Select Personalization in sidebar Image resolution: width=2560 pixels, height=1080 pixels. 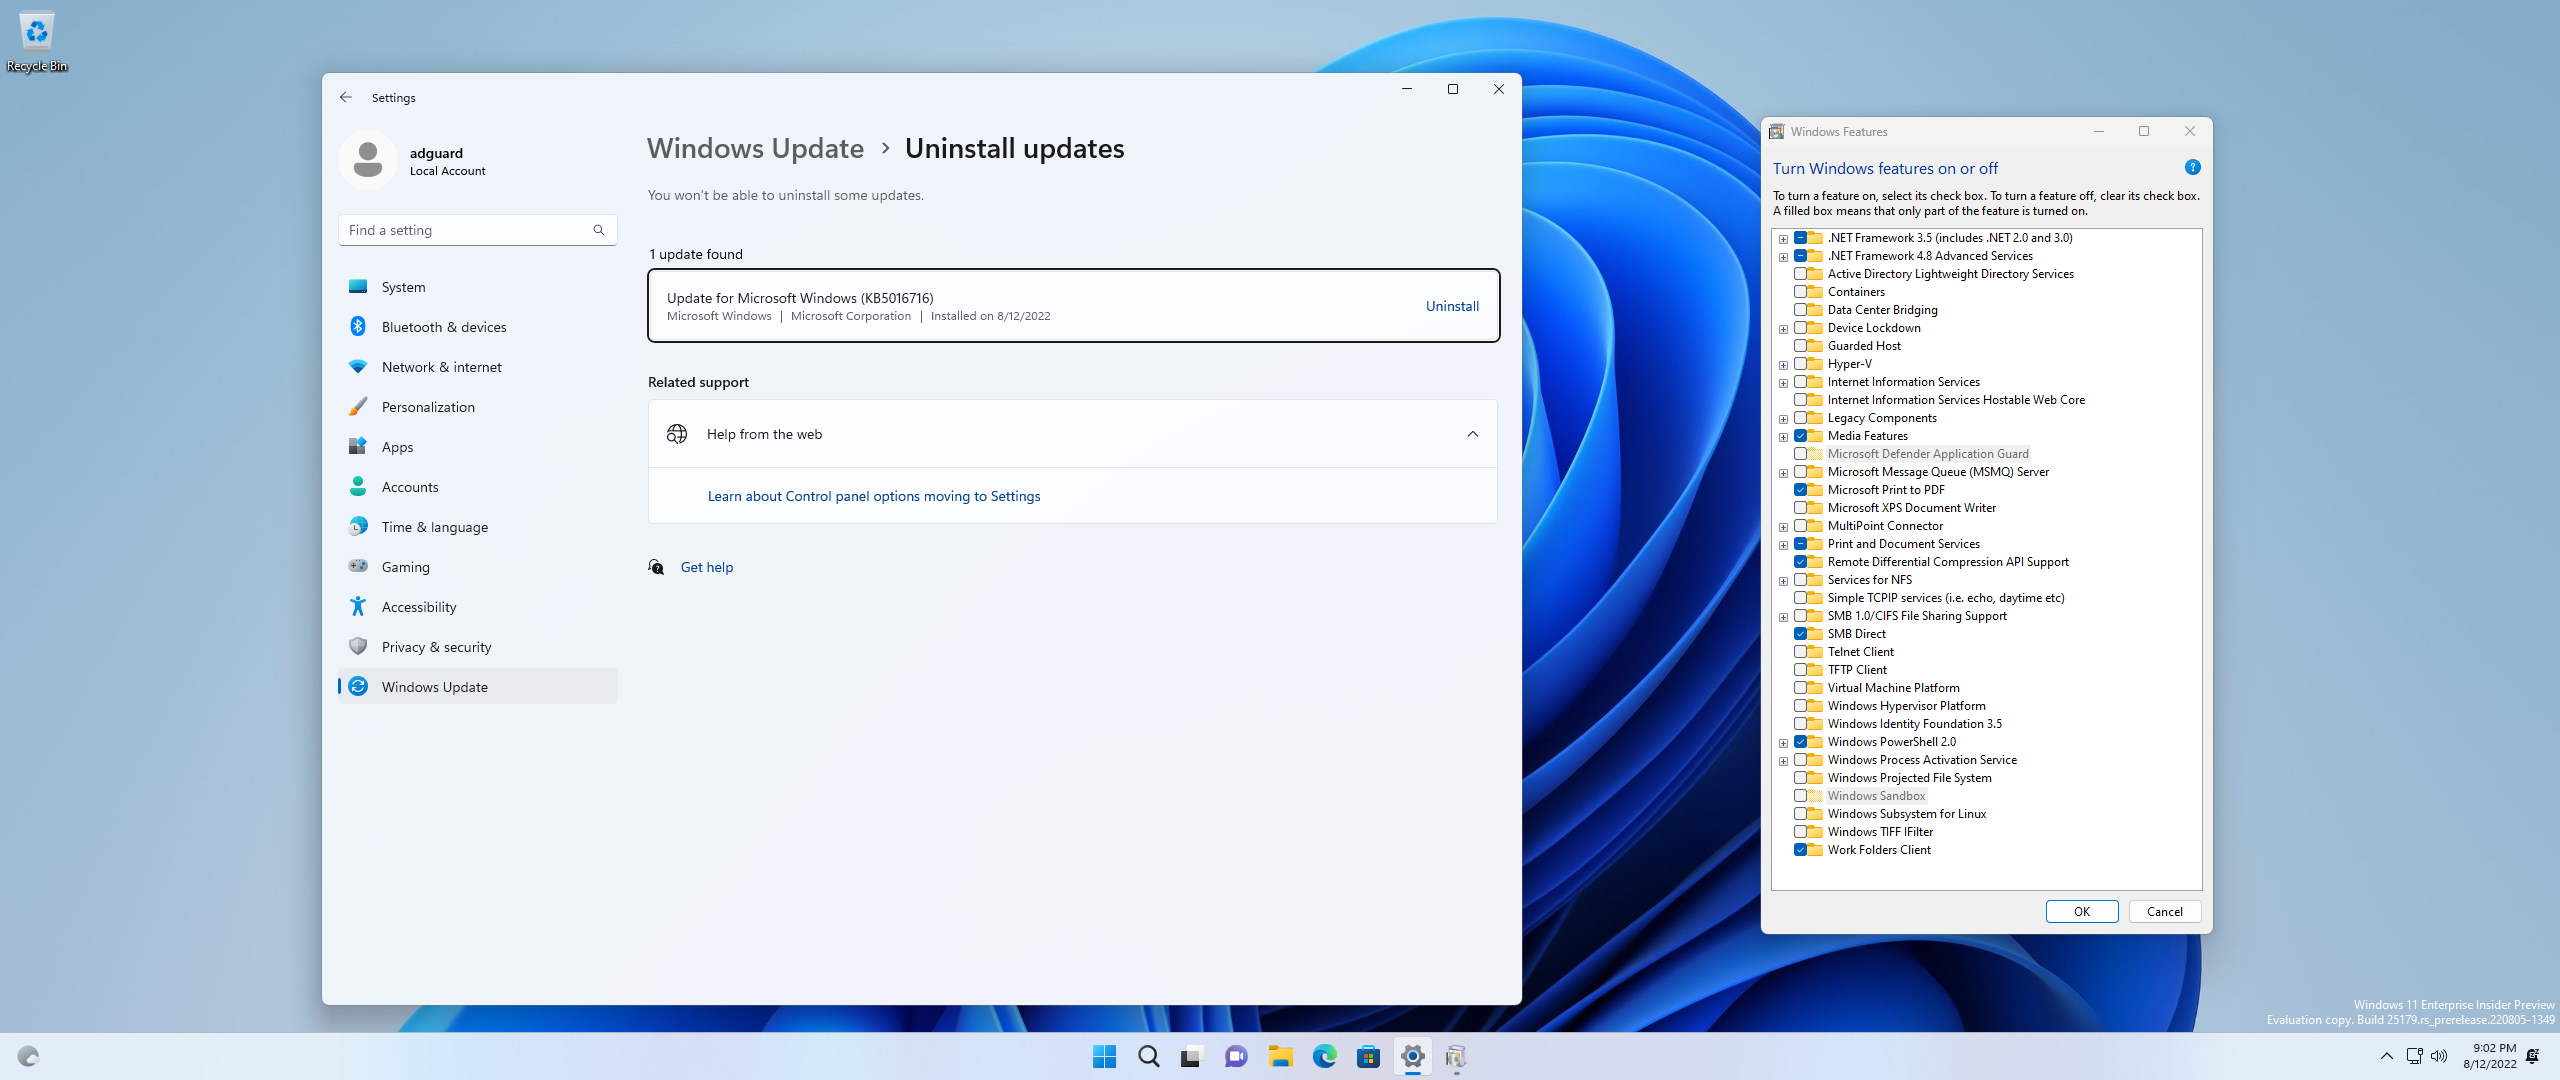pos(478,407)
